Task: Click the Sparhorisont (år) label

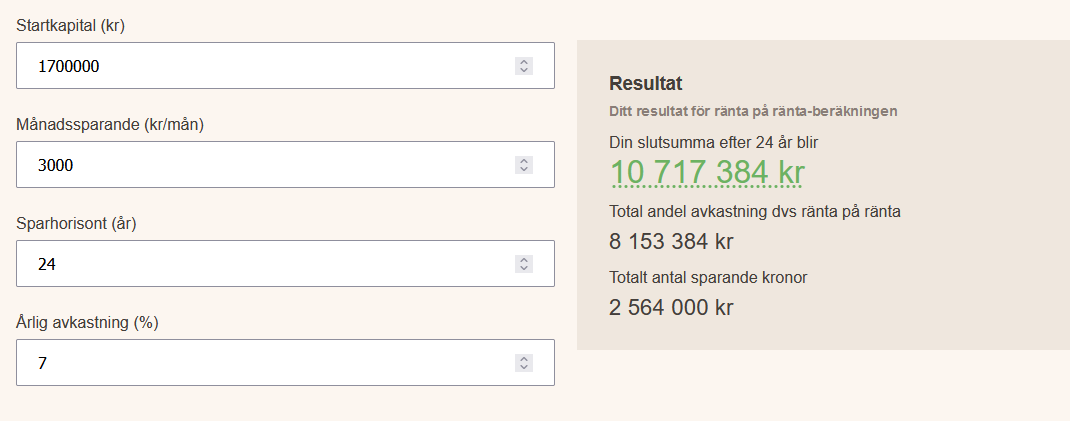Action: coord(76,224)
